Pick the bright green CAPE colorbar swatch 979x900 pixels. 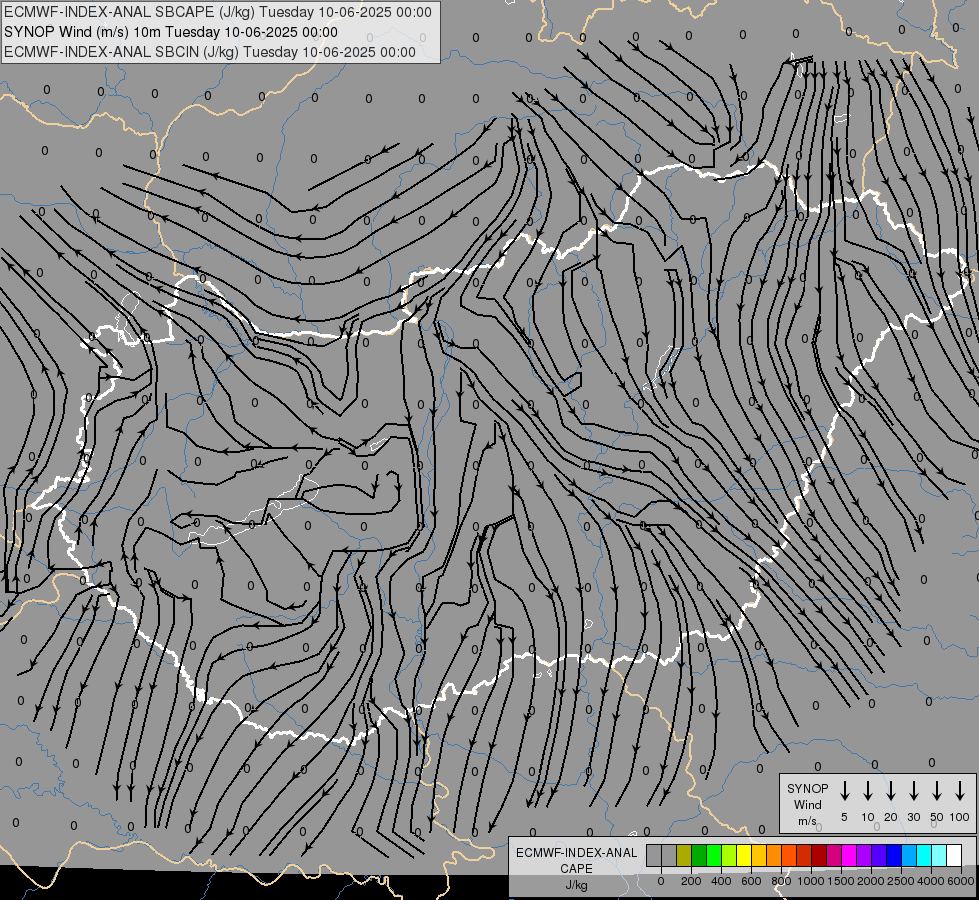pyautogui.click(x=714, y=855)
